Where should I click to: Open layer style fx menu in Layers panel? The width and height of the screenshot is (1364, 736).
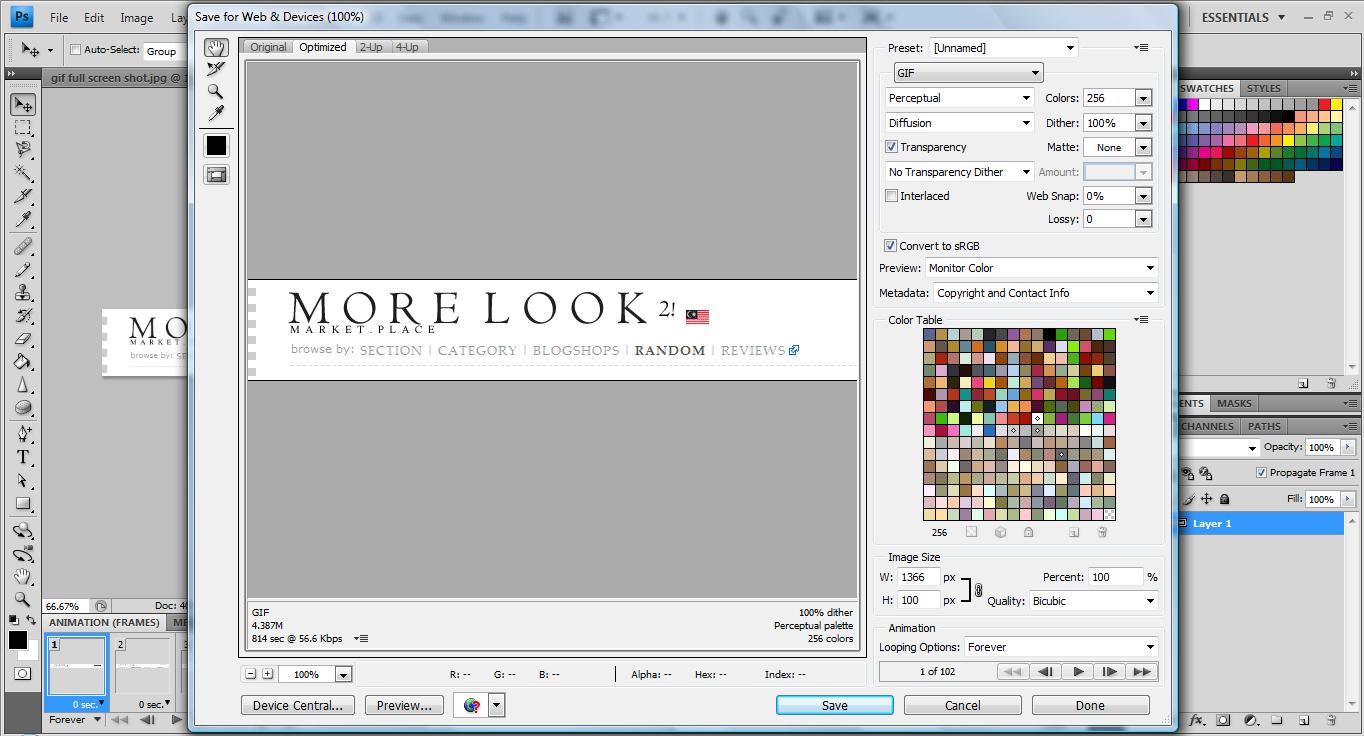(1196, 719)
